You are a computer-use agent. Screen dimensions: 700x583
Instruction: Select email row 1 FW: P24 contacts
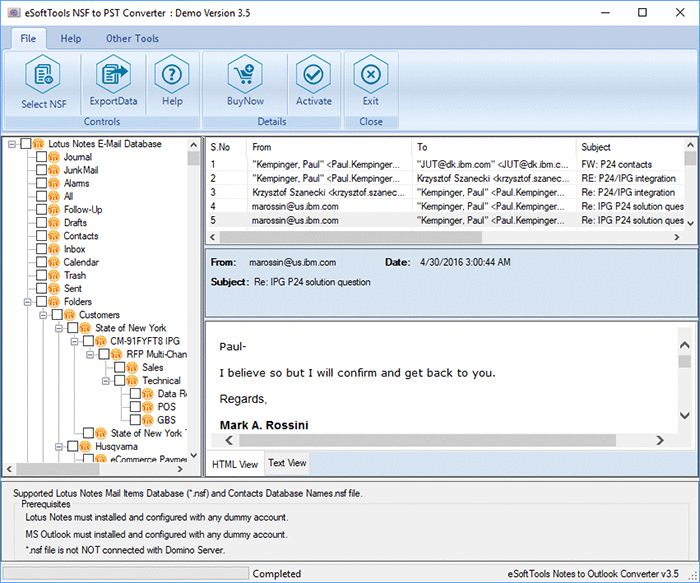coord(446,164)
